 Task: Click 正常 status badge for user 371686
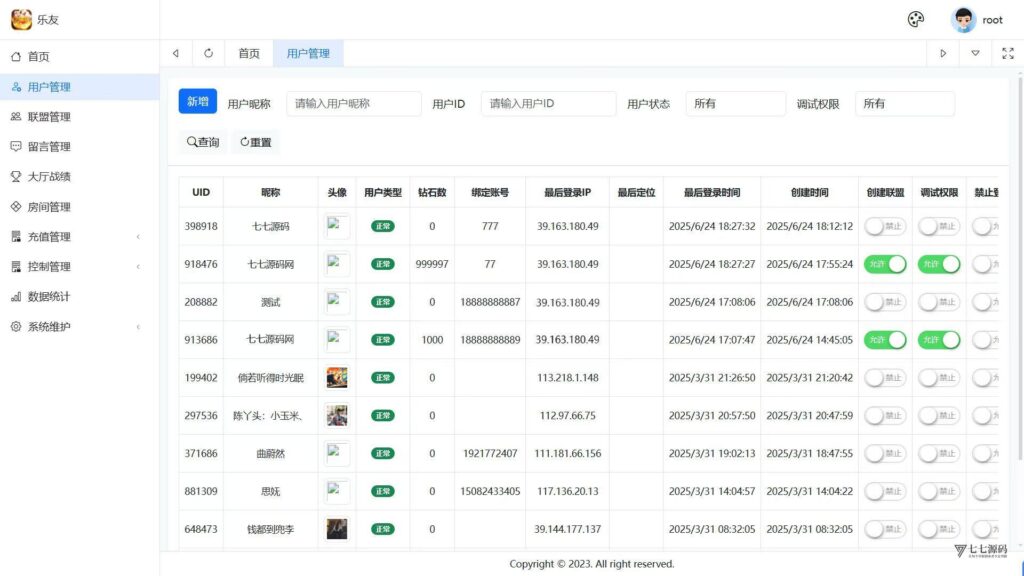point(383,453)
